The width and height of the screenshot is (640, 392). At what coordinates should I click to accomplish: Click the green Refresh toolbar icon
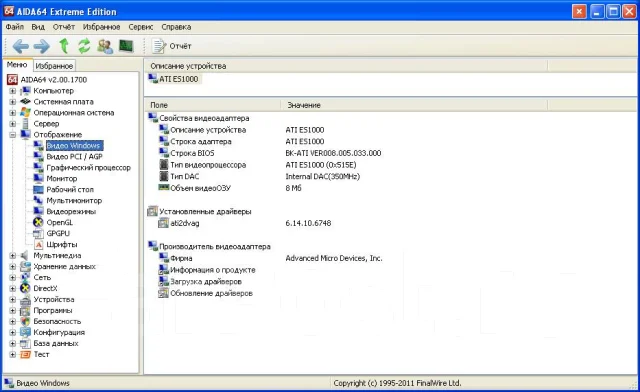click(84, 46)
